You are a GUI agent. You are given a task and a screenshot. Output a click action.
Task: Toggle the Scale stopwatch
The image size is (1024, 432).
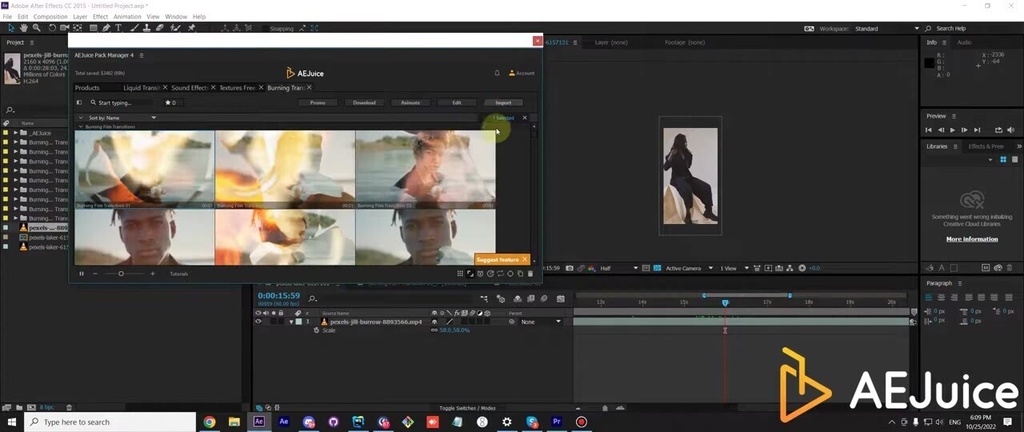[x=316, y=330]
